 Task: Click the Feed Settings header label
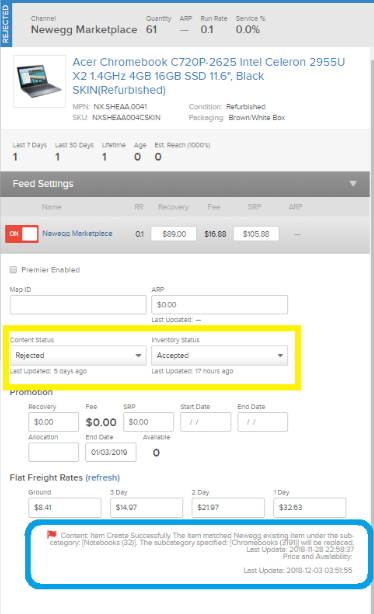point(43,184)
